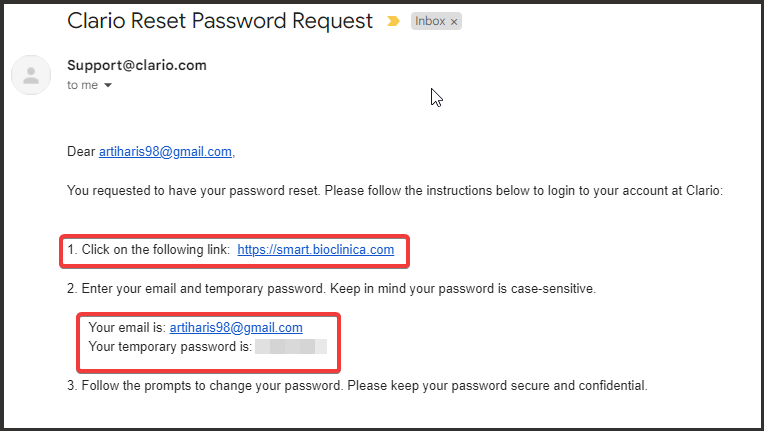Click the "to me" recipient text
764x431 pixels.
83,86
